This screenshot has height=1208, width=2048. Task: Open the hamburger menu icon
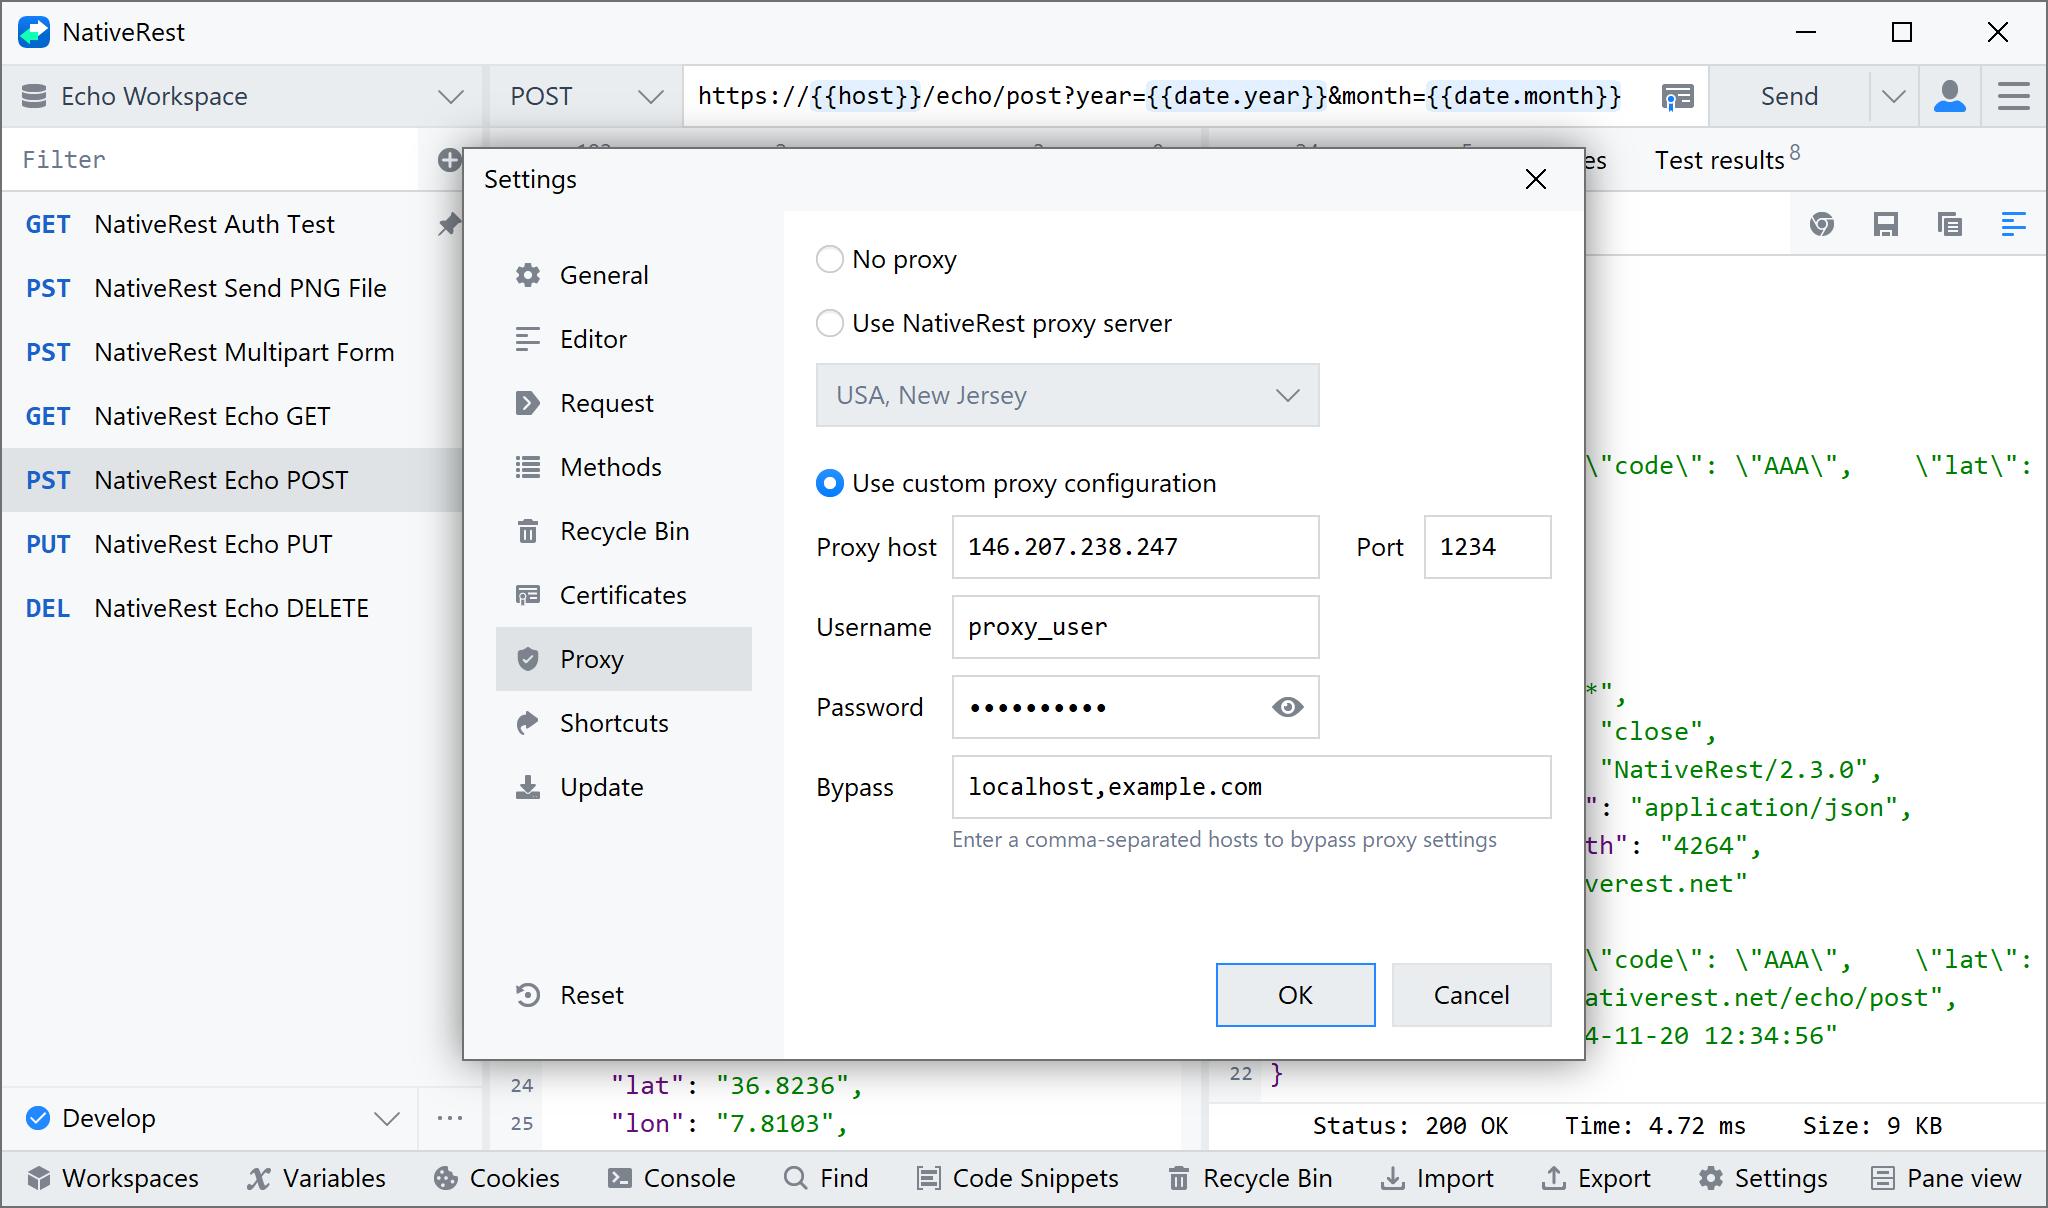[x=2013, y=97]
